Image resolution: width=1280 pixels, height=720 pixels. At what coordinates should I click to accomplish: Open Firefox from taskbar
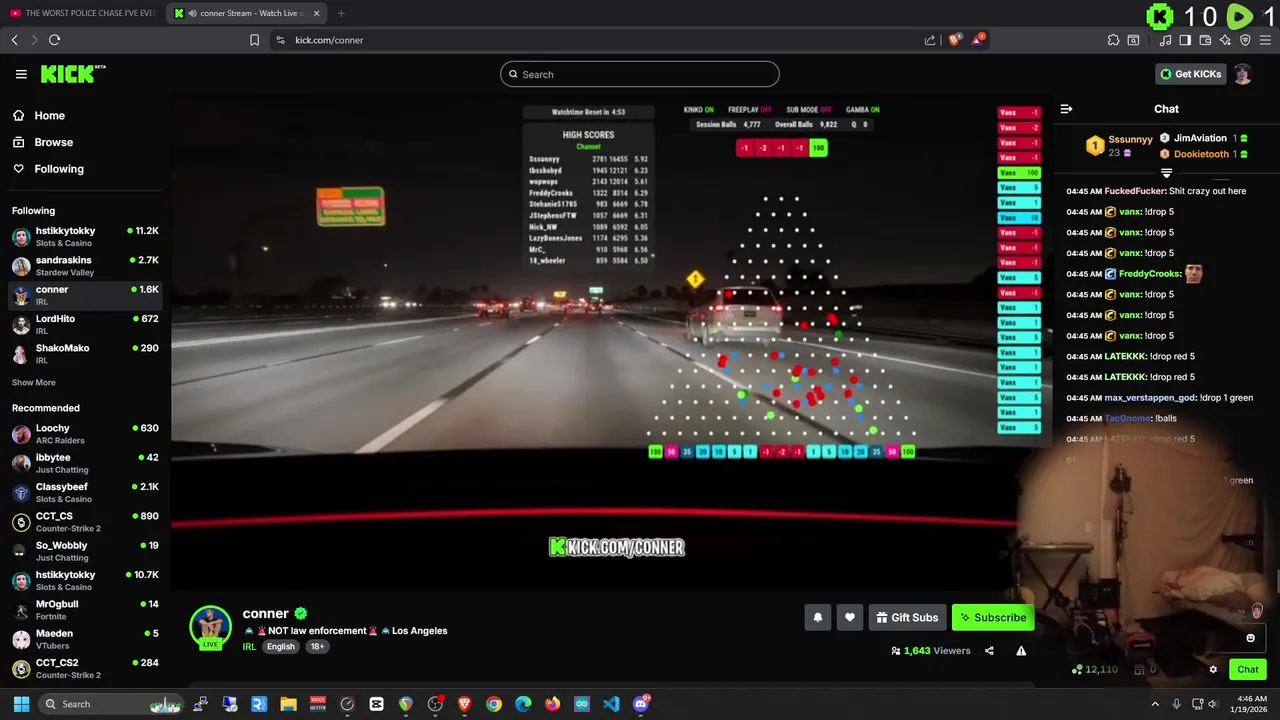(552, 704)
